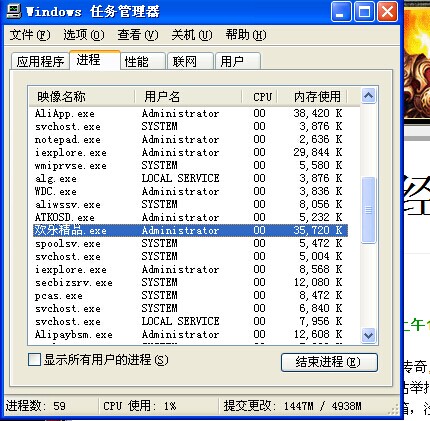Click the process list scrollbar thumb
The image size is (430, 421).
pyautogui.click(x=368, y=210)
